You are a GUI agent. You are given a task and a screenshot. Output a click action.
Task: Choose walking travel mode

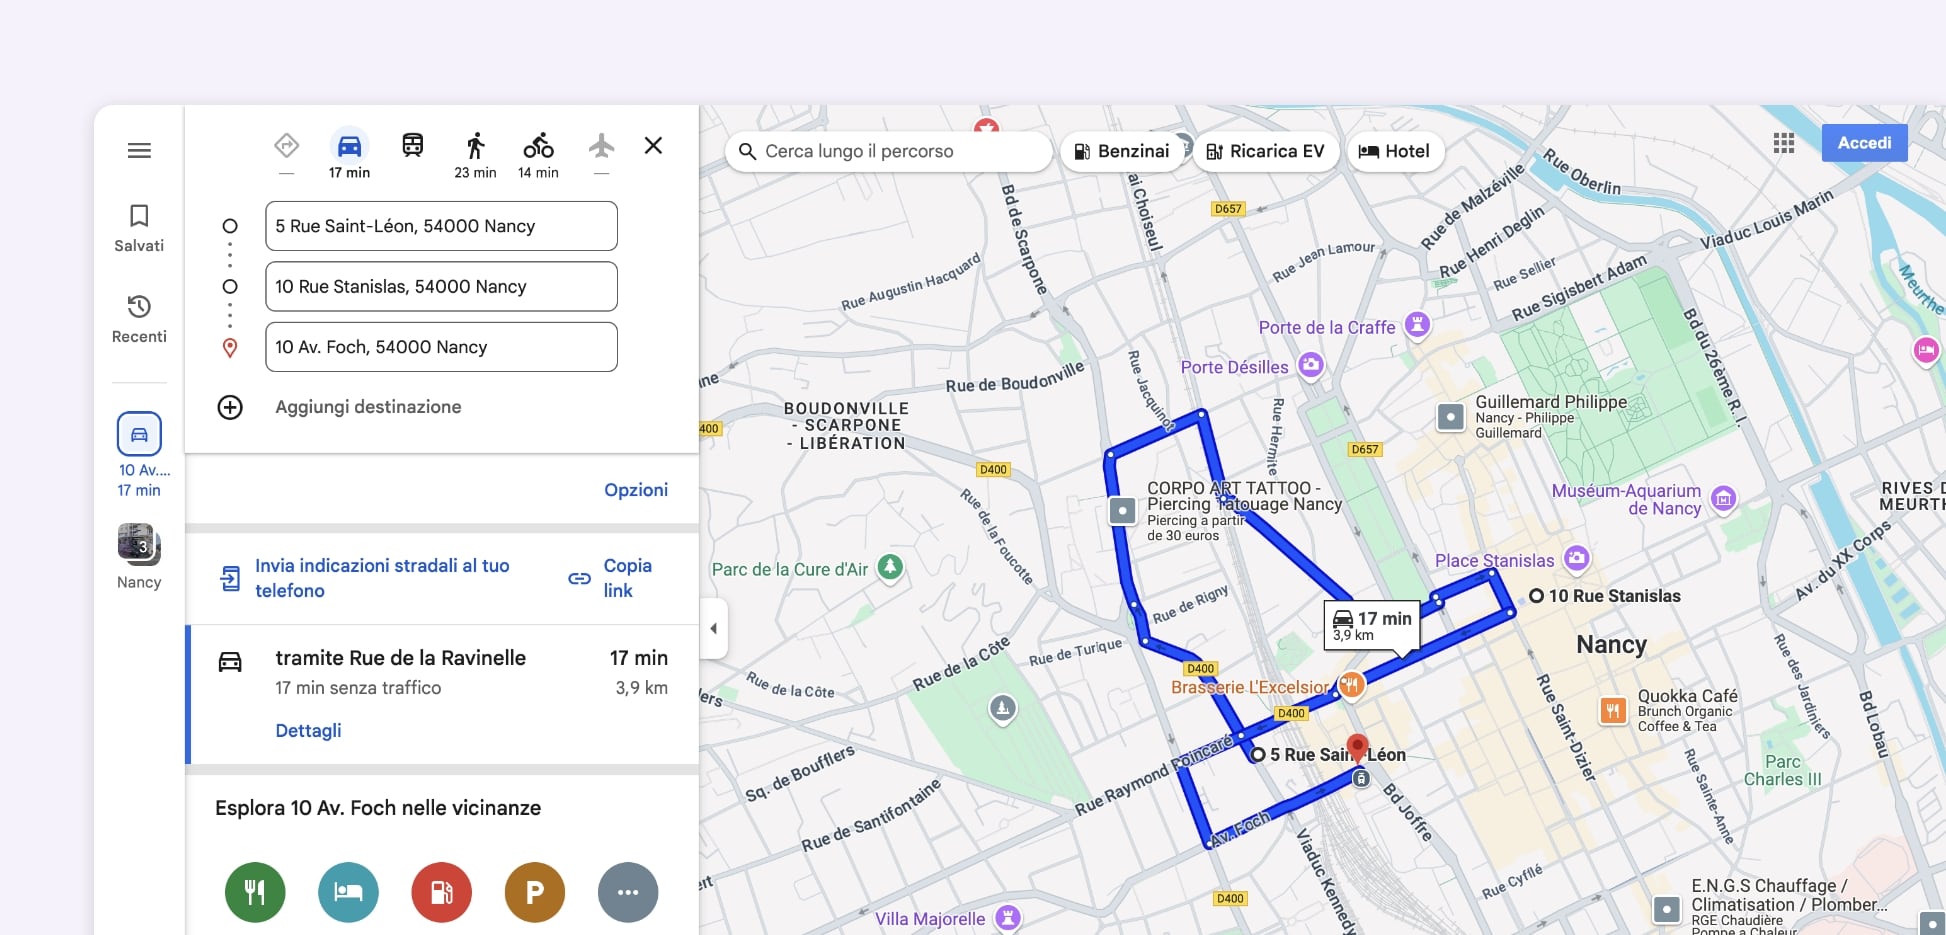(475, 147)
